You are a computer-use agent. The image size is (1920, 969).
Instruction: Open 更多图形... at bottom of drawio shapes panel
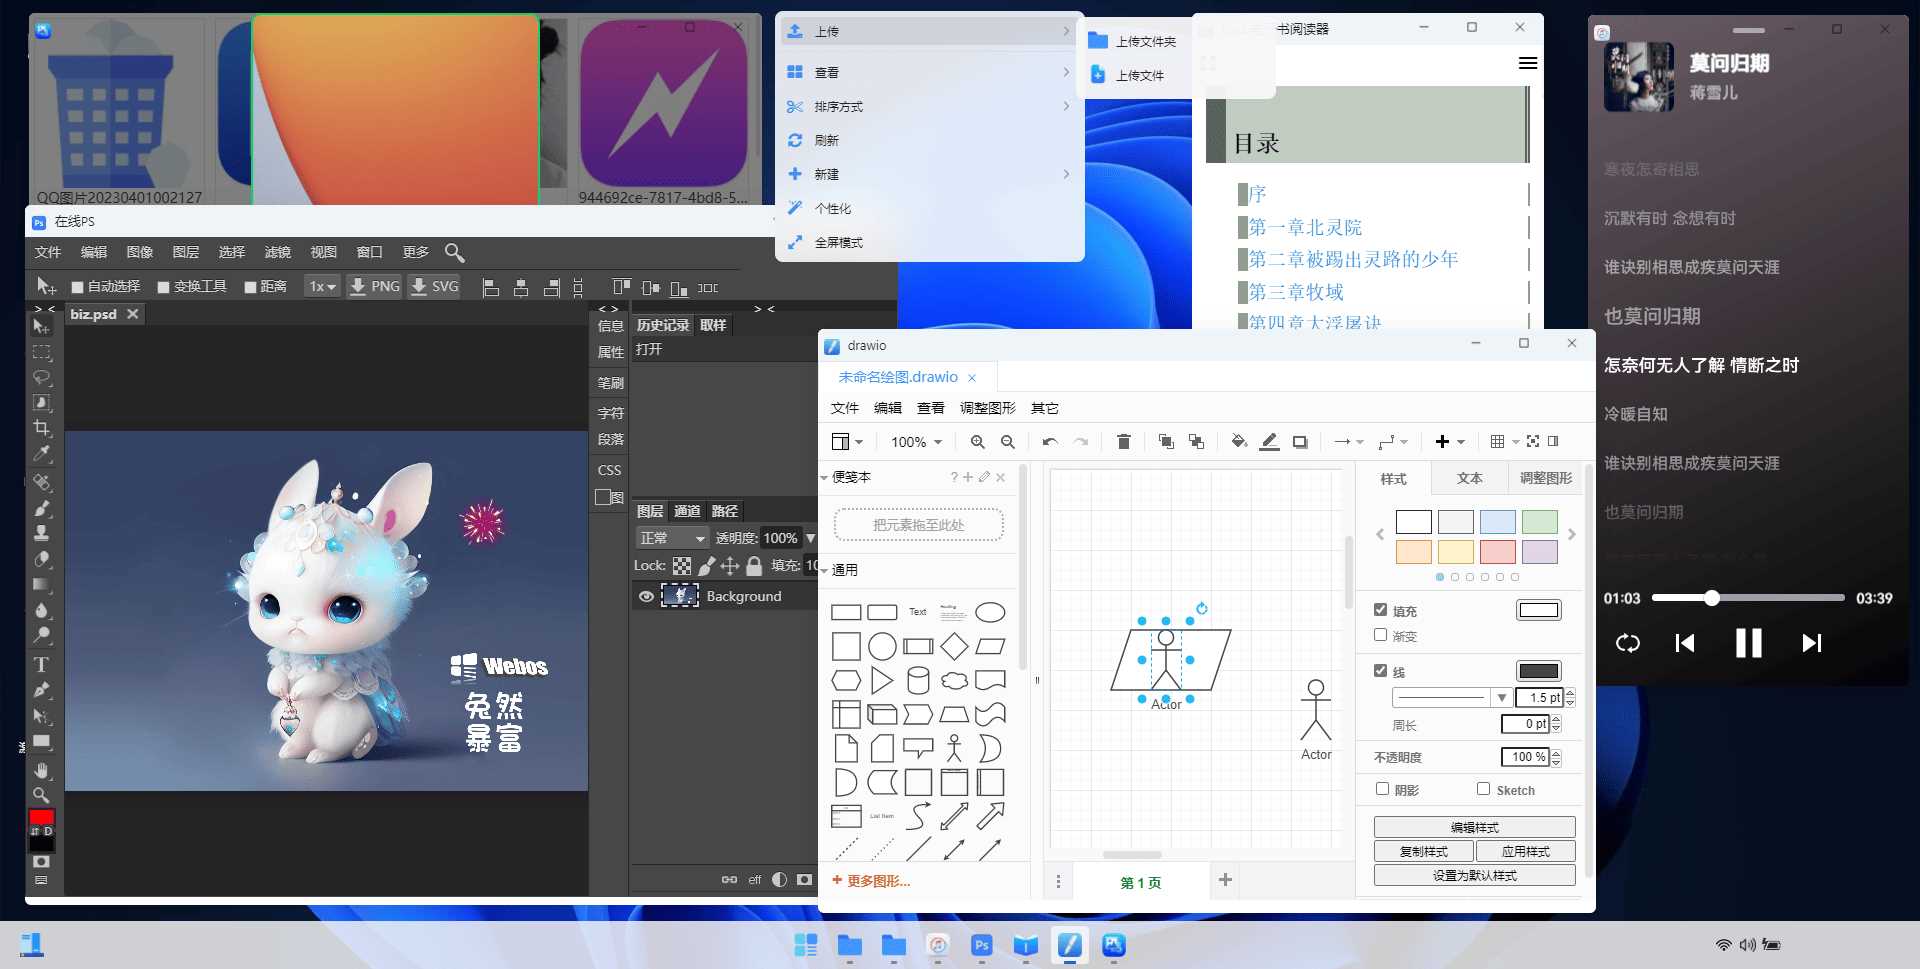coord(871,881)
